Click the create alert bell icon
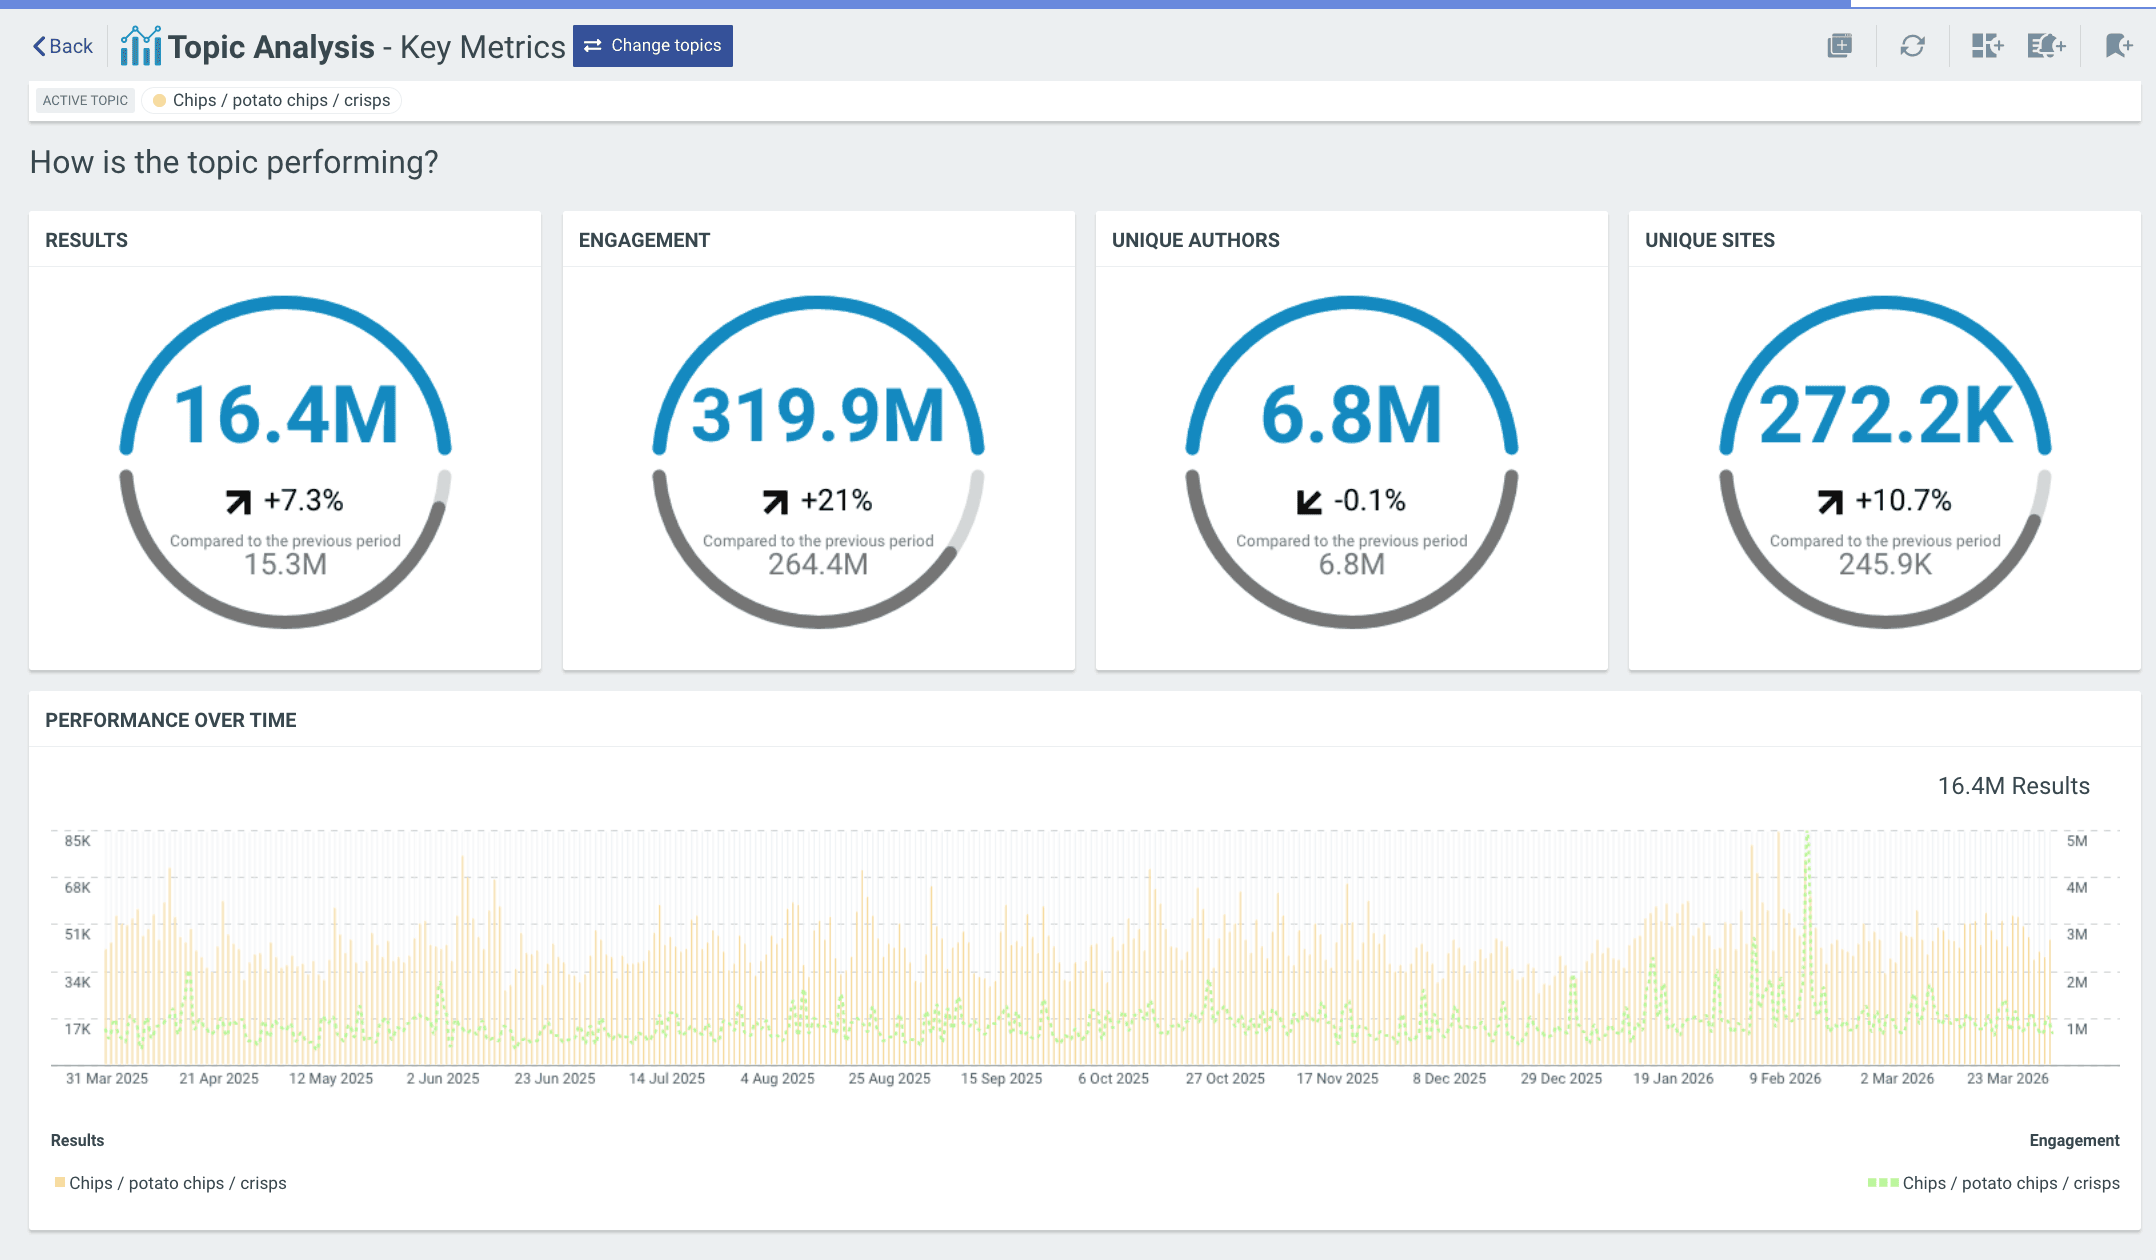Screen dimensions: 2156x1260 tap(2045, 46)
